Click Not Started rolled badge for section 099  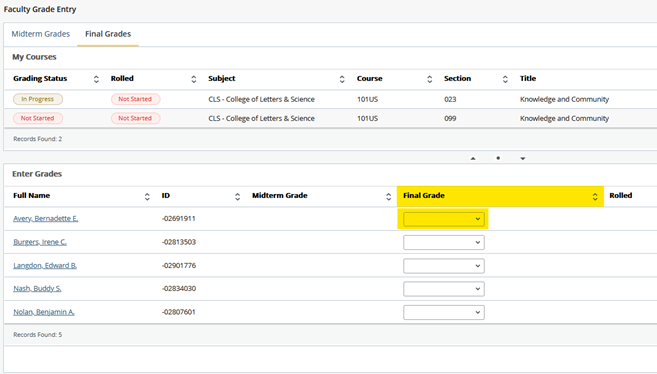(135, 119)
